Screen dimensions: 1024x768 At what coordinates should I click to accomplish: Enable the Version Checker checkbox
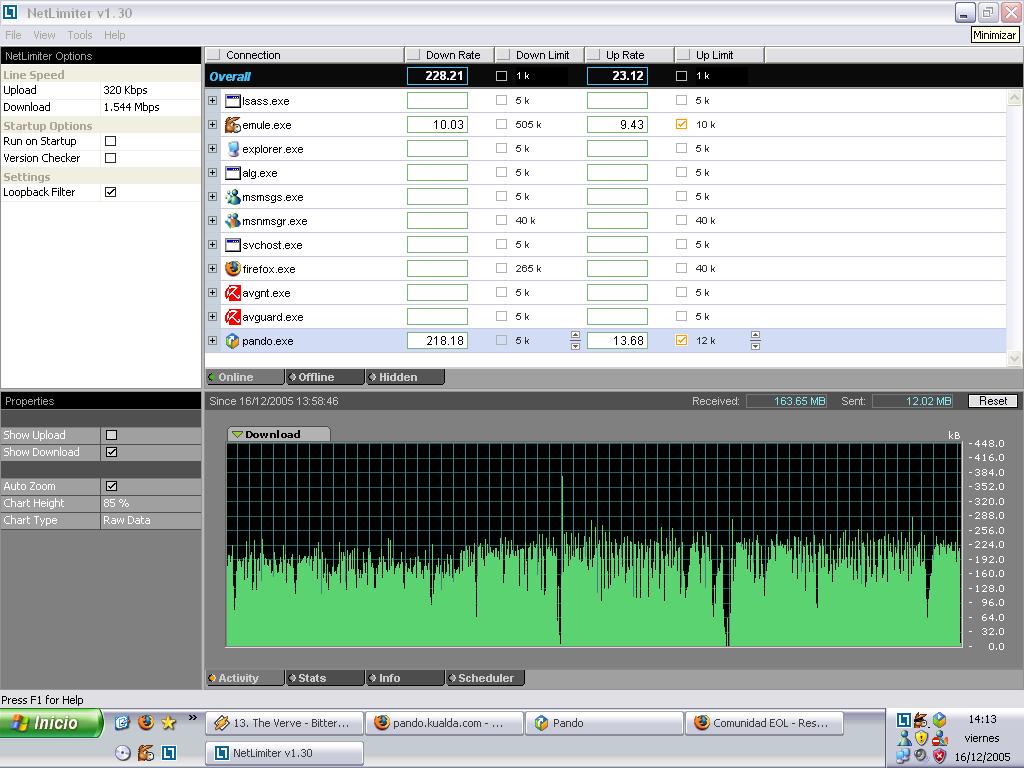[x=111, y=158]
